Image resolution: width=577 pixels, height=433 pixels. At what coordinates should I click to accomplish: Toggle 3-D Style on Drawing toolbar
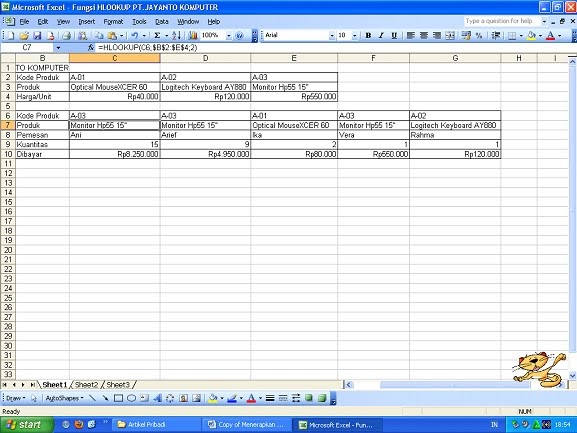coord(322,398)
